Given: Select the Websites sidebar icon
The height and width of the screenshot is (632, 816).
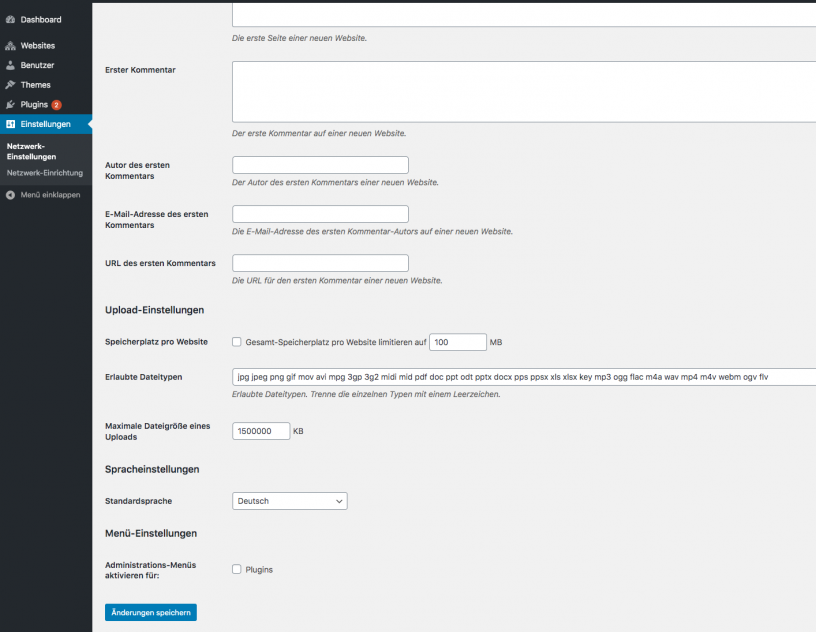Looking at the screenshot, I should pos(12,45).
